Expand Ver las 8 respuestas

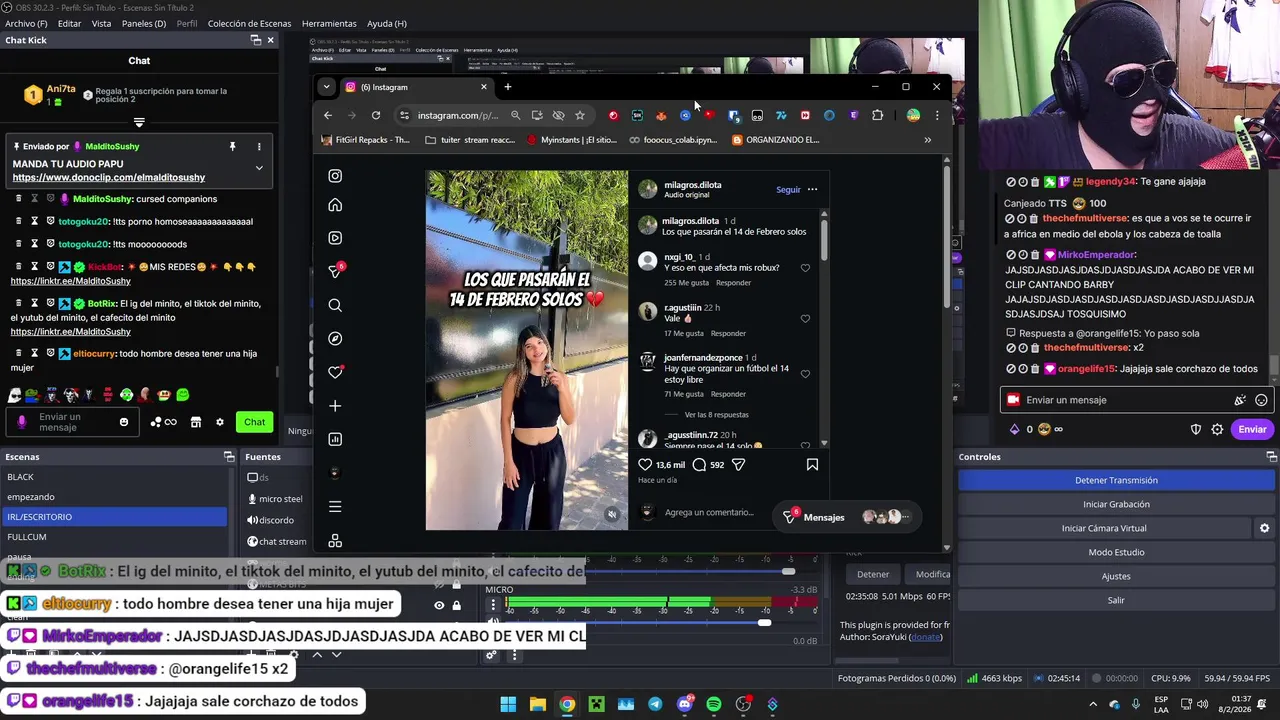point(716,414)
